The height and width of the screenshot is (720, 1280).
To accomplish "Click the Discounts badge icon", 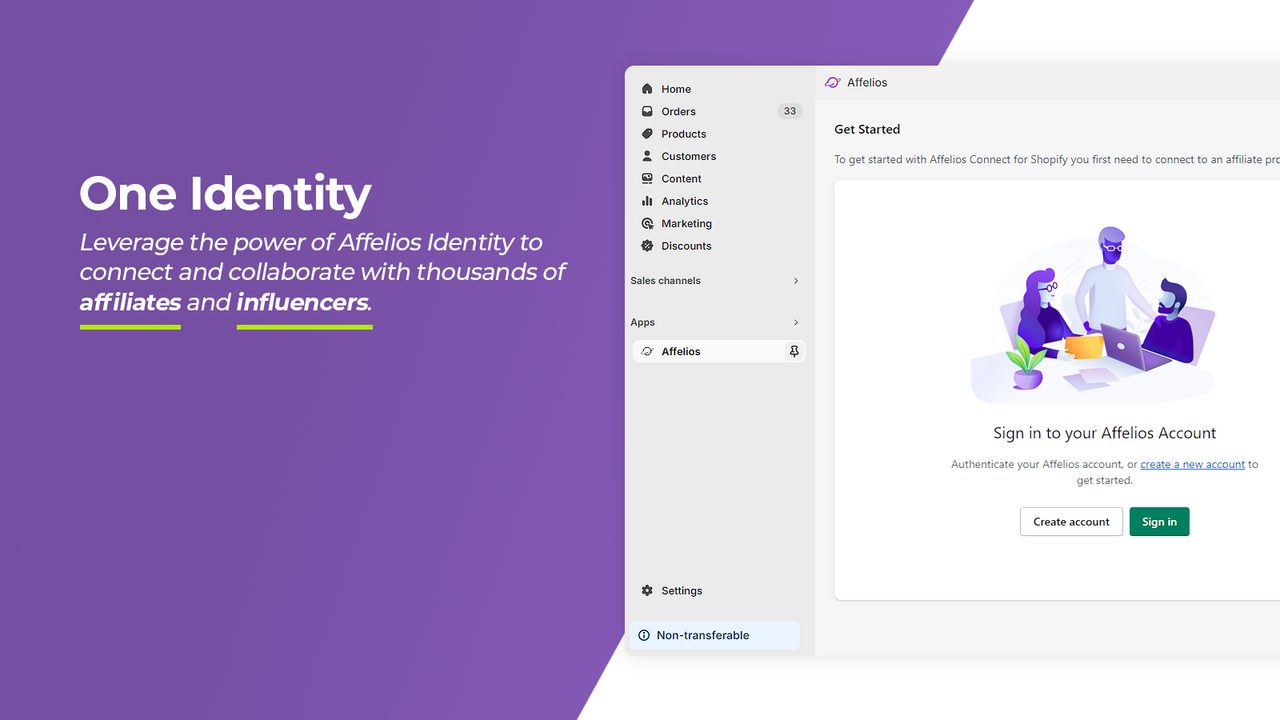I will pos(647,246).
